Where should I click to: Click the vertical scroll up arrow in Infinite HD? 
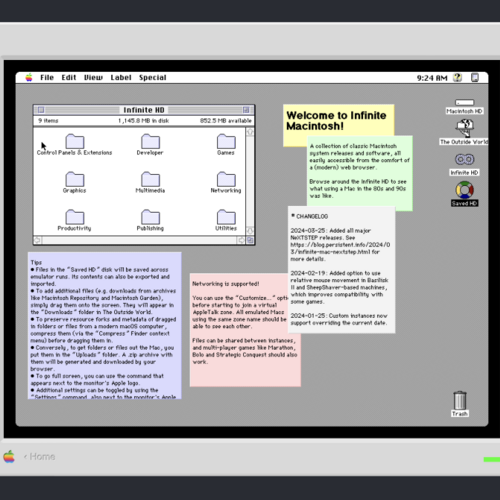[x=250, y=132]
